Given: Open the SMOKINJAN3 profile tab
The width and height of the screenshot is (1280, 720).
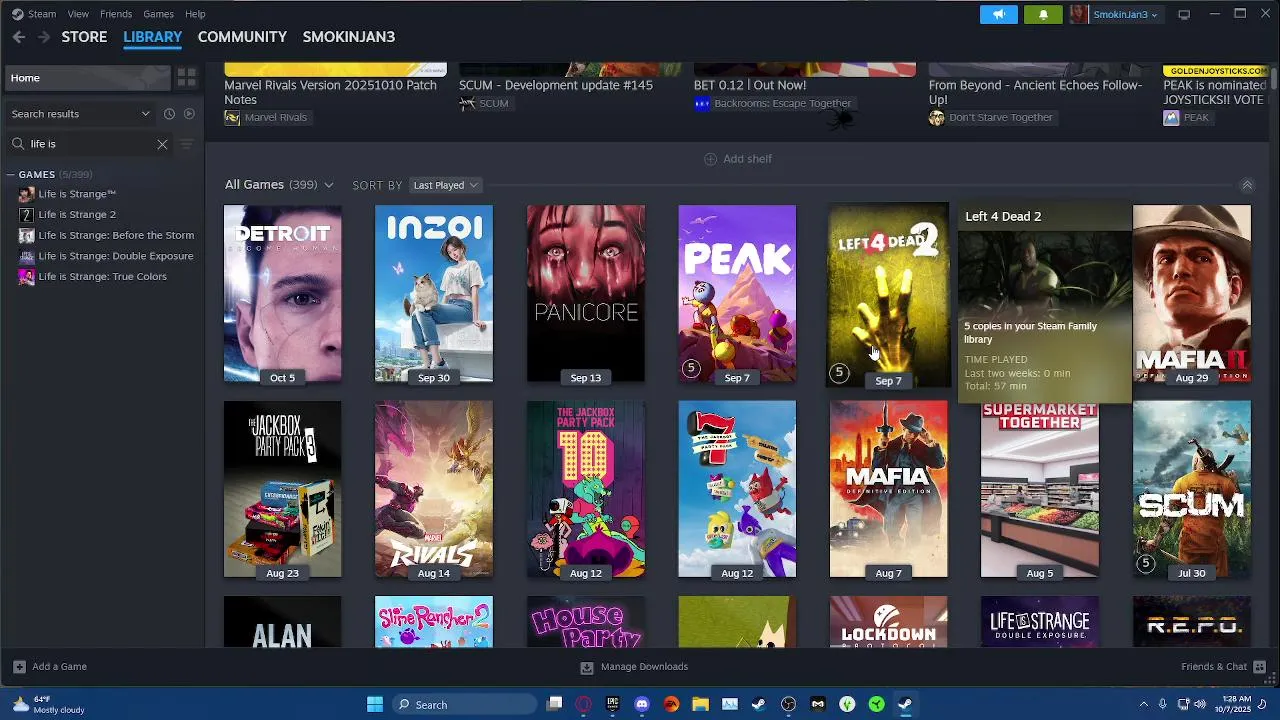Looking at the screenshot, I should [x=349, y=37].
